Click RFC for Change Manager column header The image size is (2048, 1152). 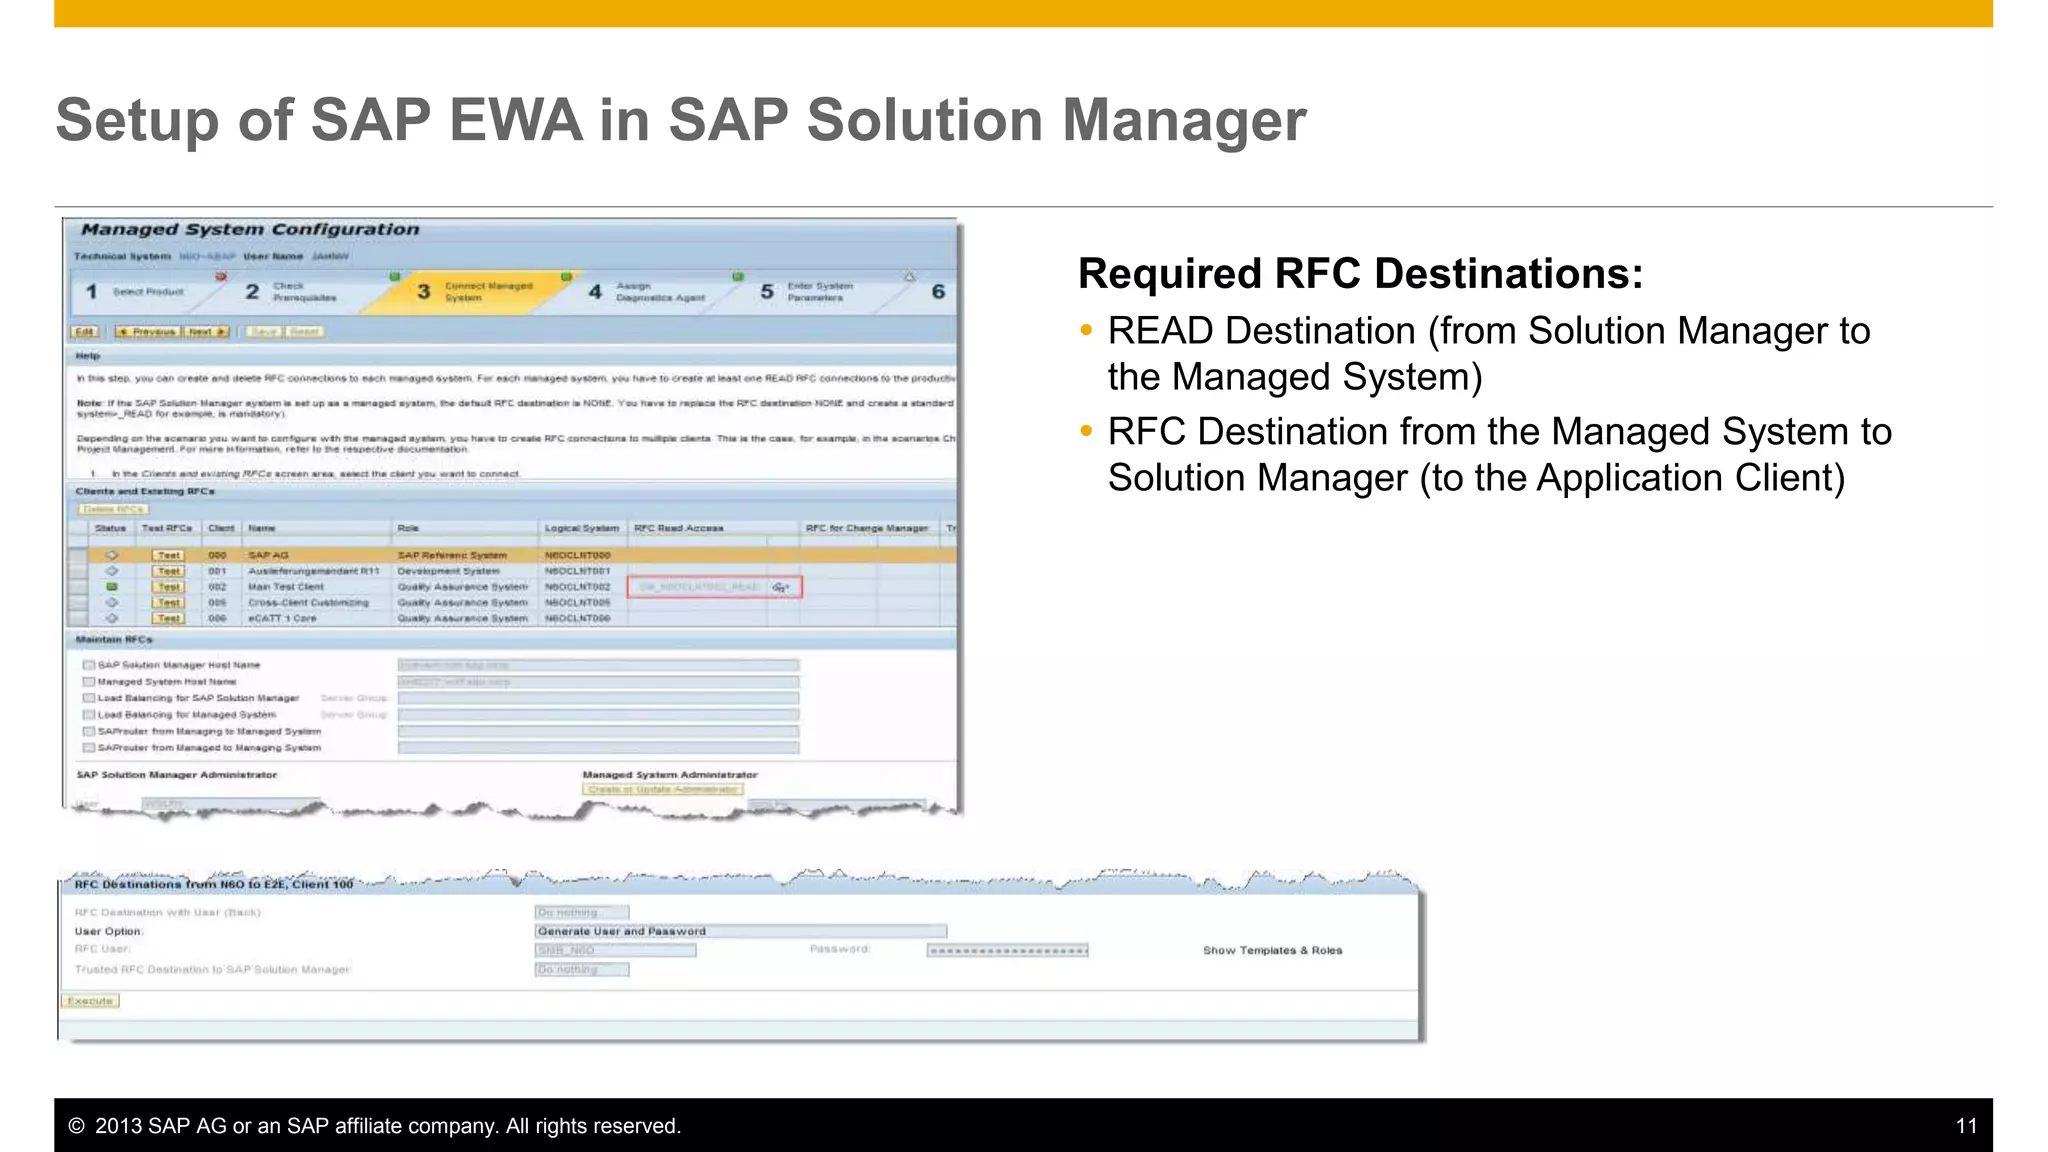point(867,528)
